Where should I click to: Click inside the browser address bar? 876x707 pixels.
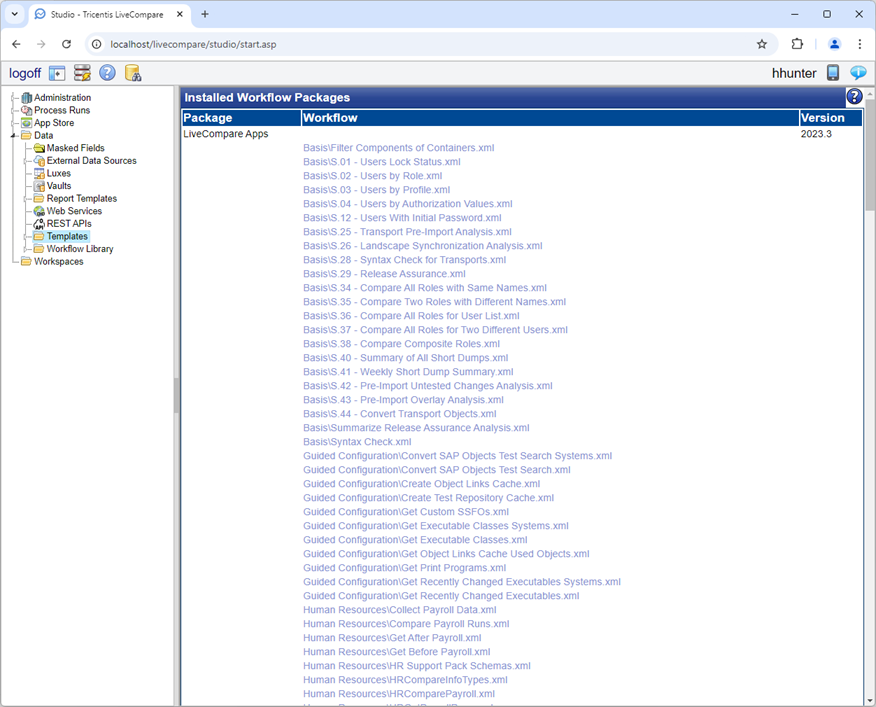click(400, 44)
